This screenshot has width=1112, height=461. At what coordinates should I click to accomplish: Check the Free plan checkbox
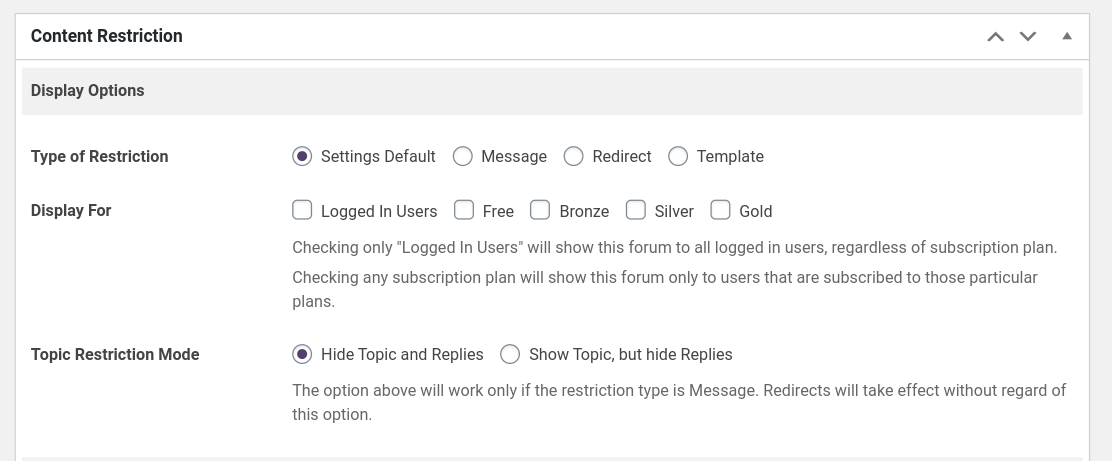[x=464, y=210]
